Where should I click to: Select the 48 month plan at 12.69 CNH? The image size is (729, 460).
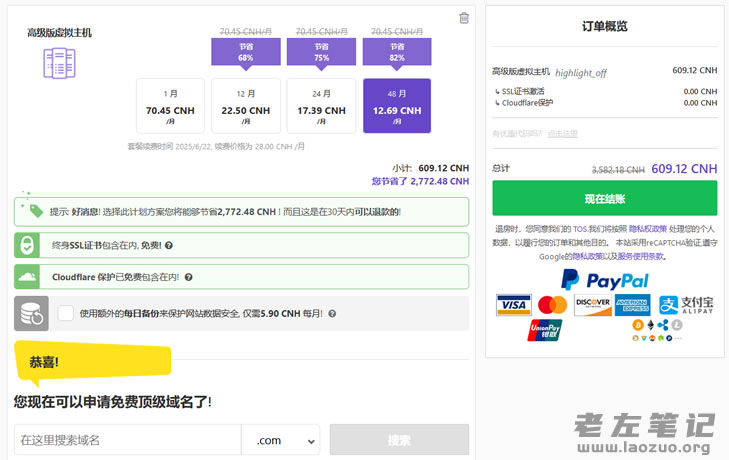pyautogui.click(x=397, y=106)
